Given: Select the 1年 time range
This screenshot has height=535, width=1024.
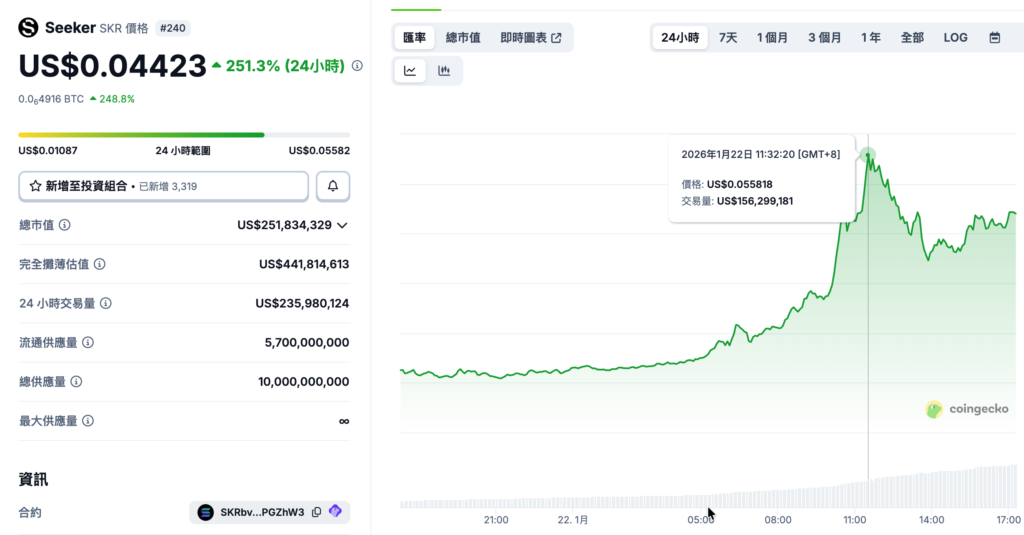Looking at the screenshot, I should click(x=871, y=38).
